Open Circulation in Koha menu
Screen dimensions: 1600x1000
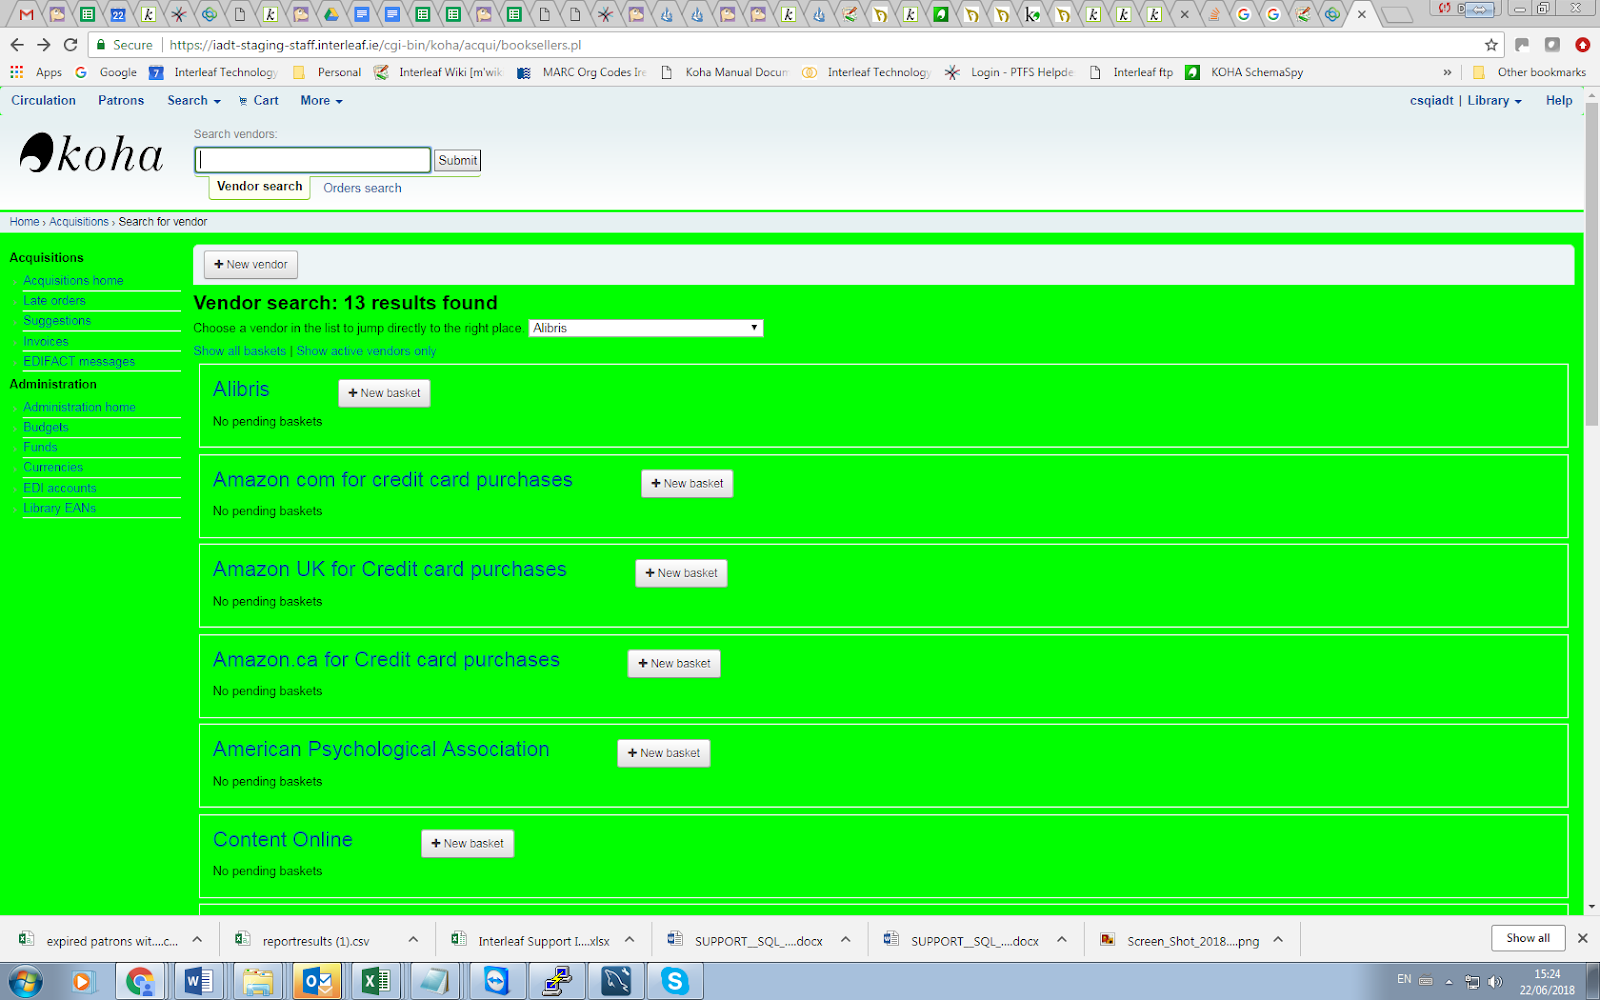tap(43, 100)
